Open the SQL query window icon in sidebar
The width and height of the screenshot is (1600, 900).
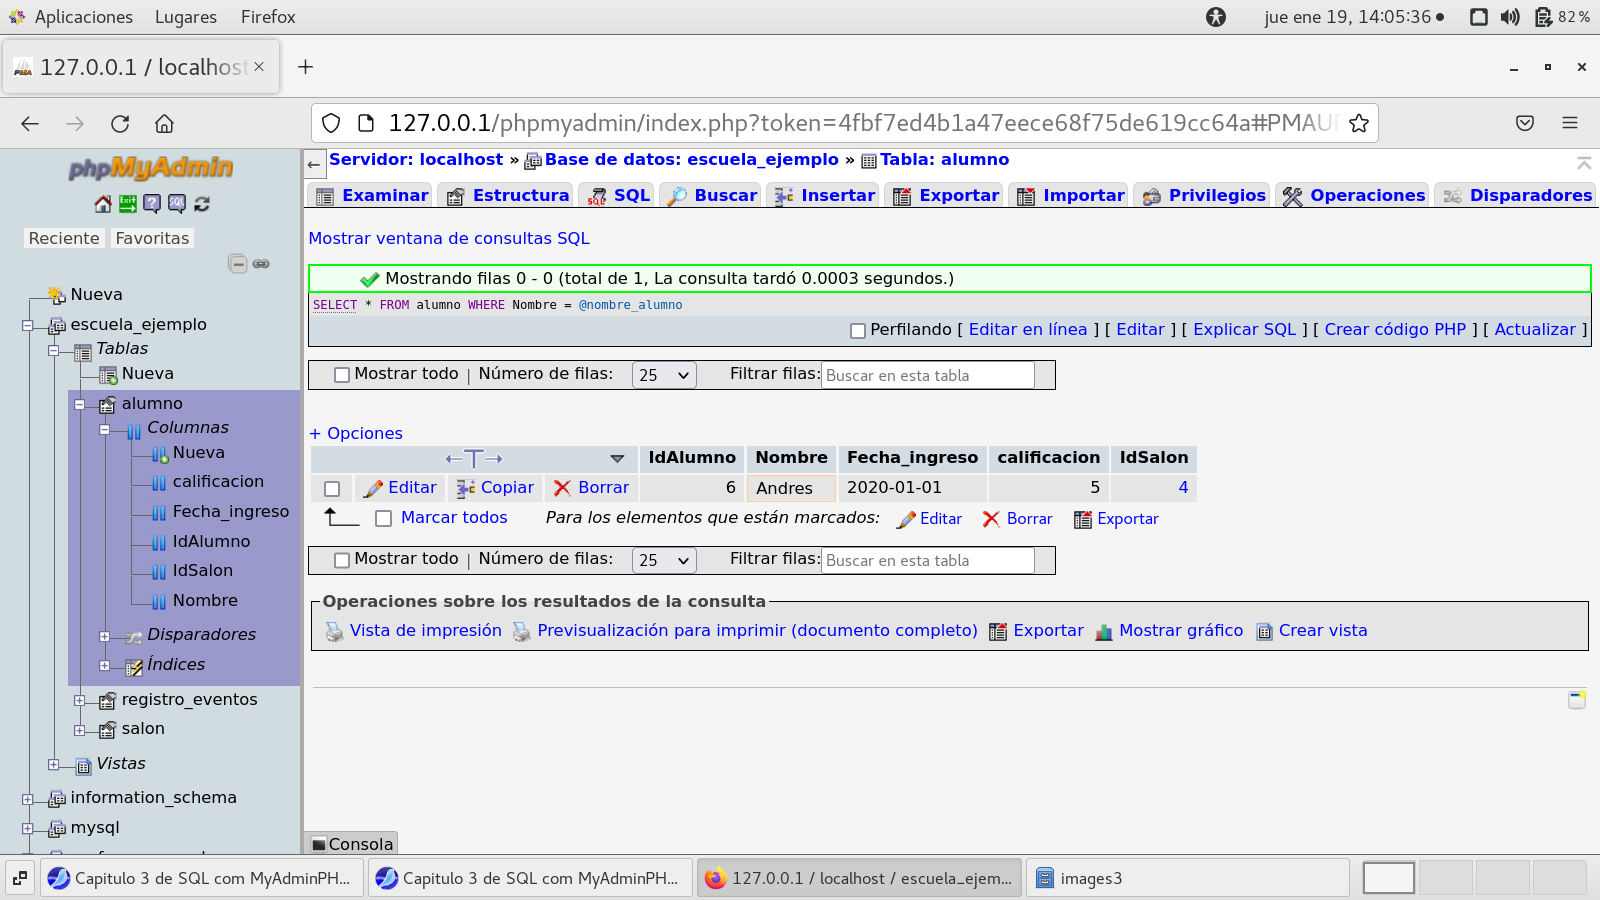click(177, 204)
